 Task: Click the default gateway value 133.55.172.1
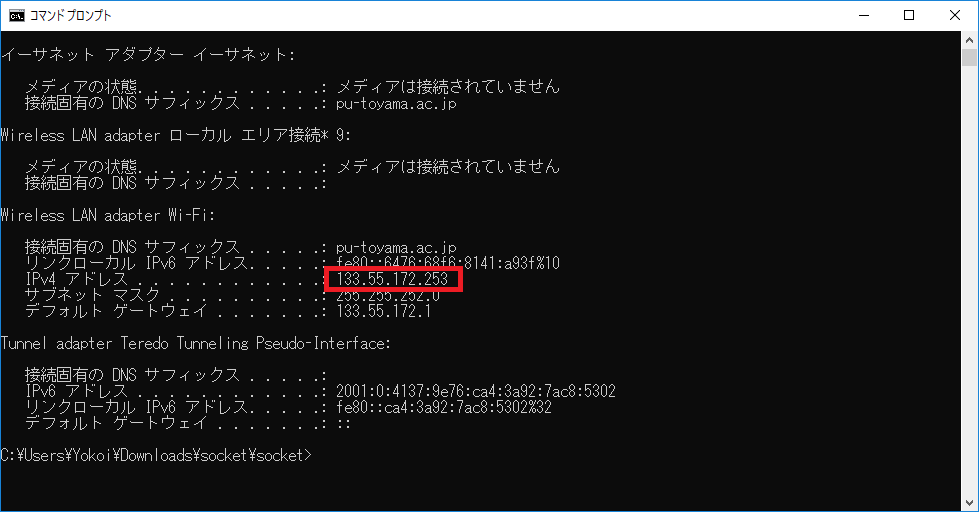tap(383, 311)
